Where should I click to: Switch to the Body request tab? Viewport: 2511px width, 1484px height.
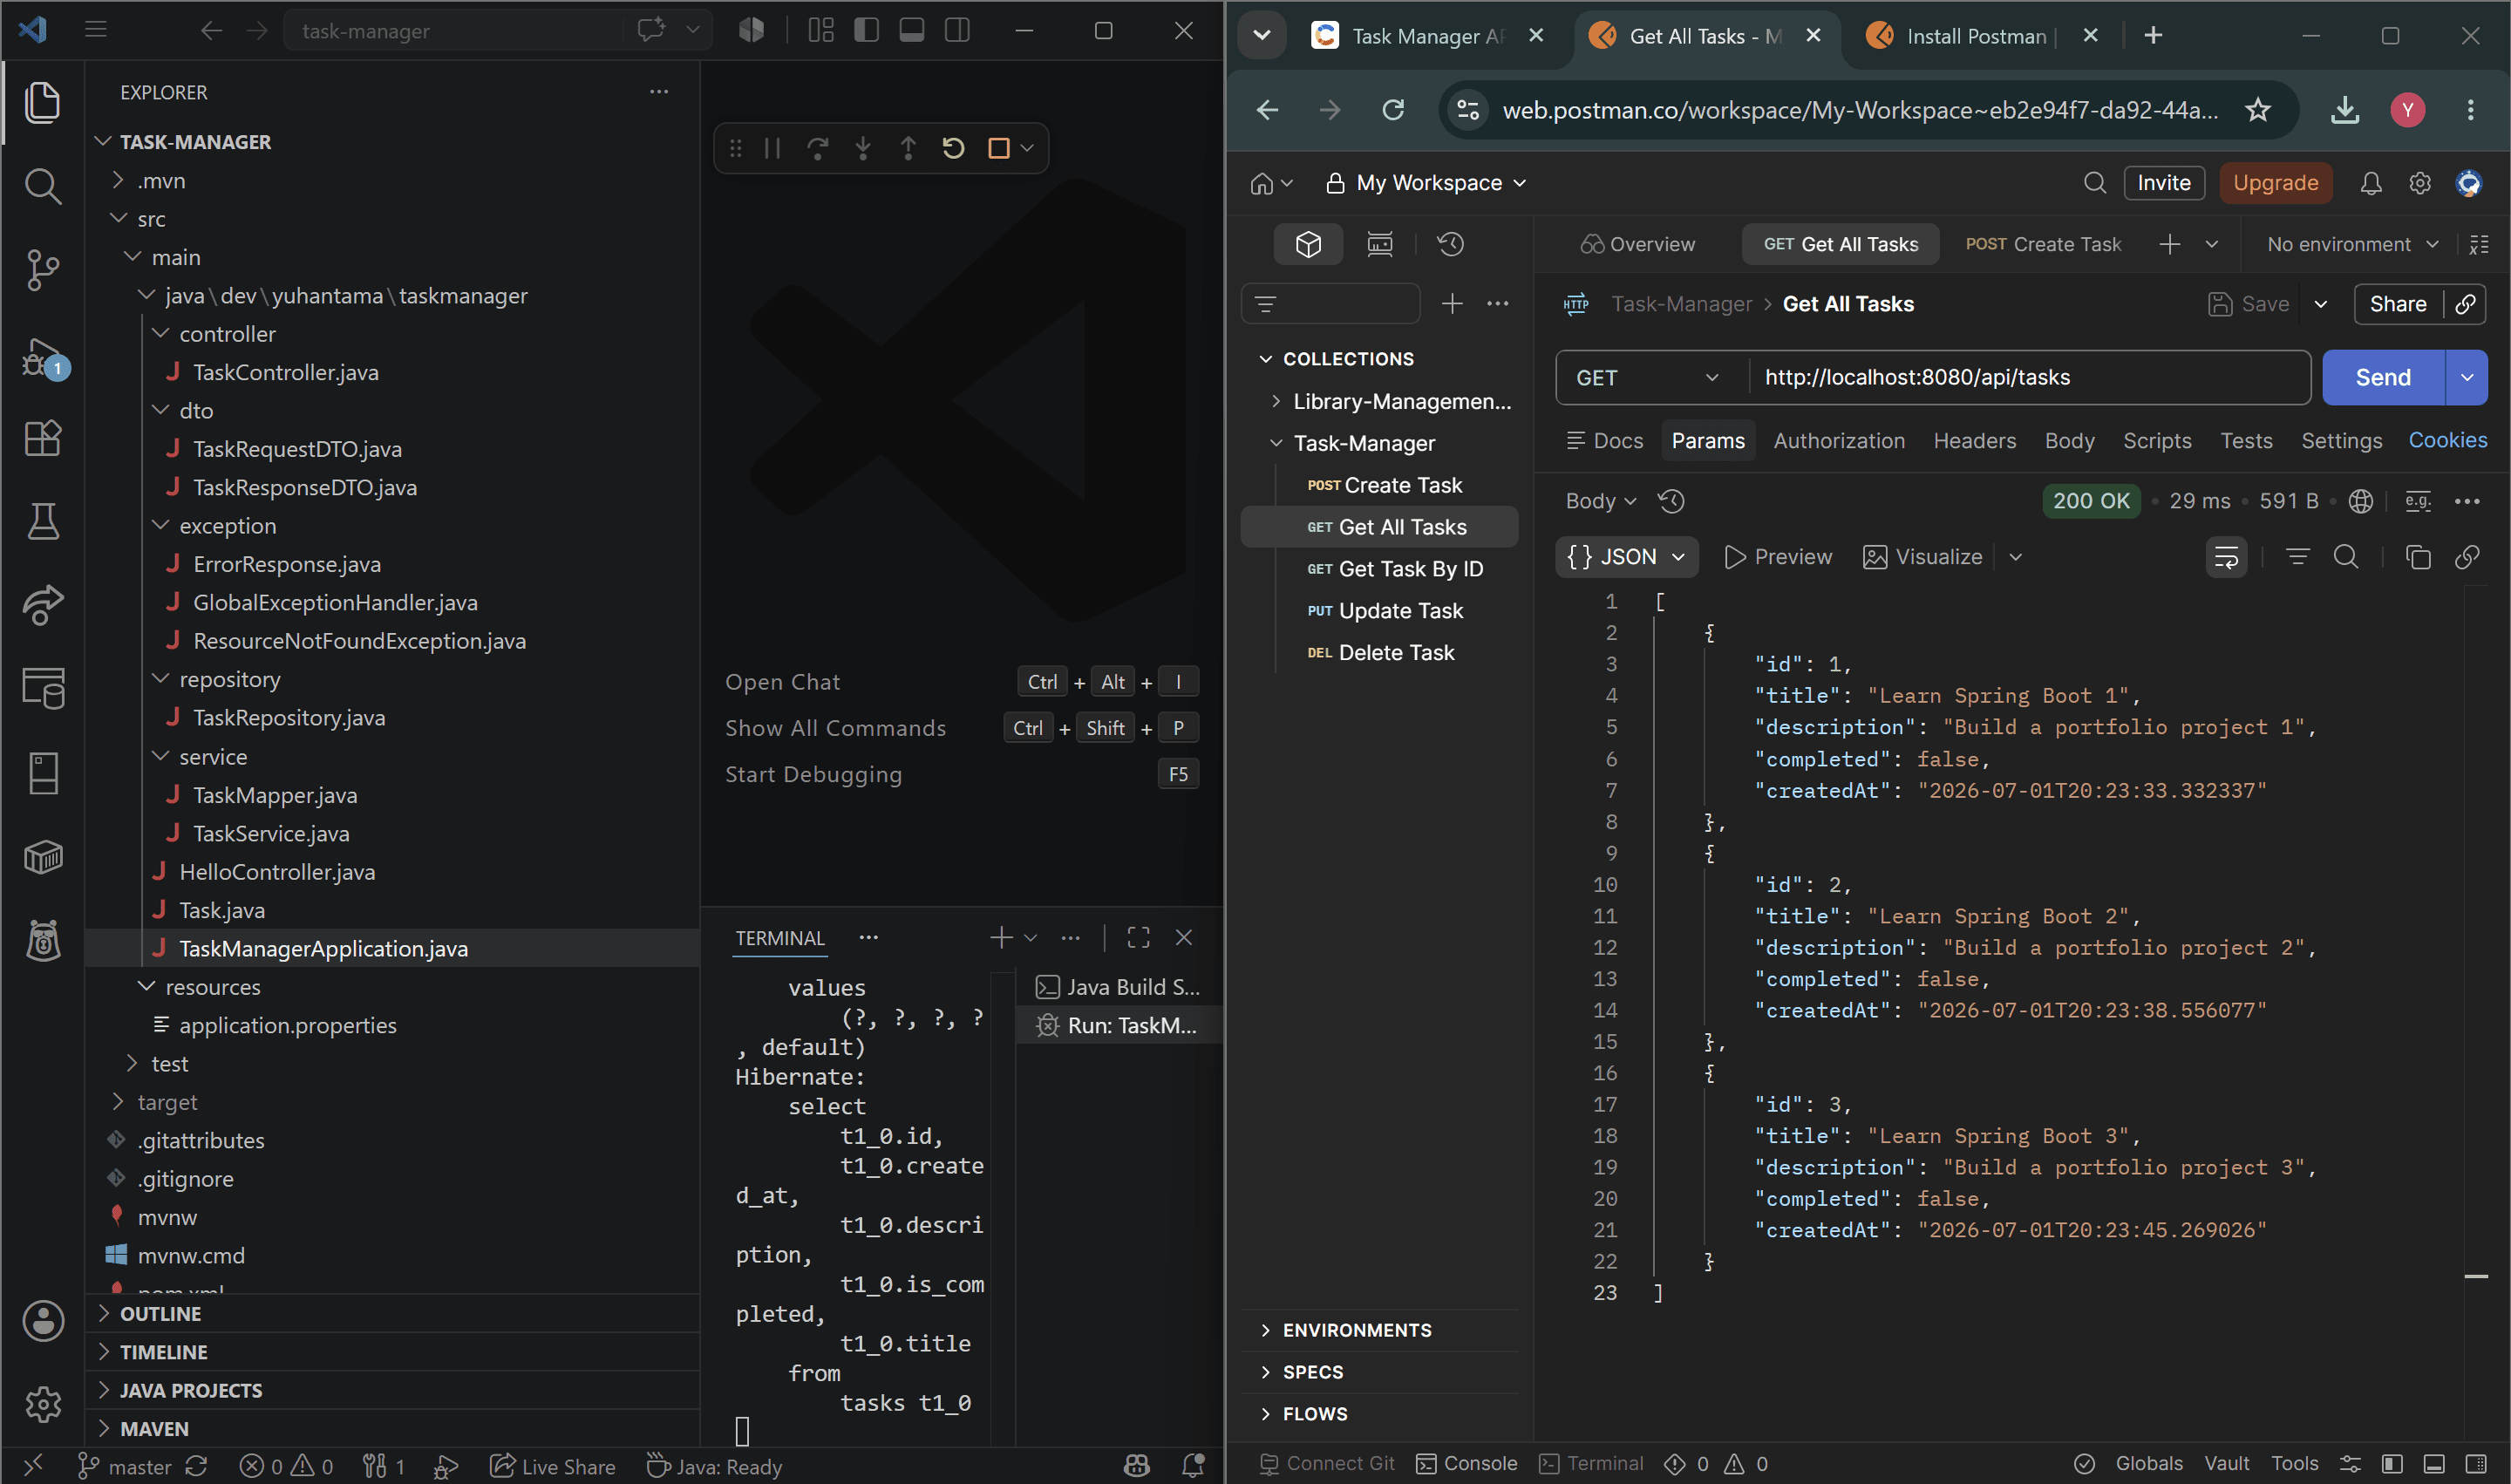(x=2069, y=440)
